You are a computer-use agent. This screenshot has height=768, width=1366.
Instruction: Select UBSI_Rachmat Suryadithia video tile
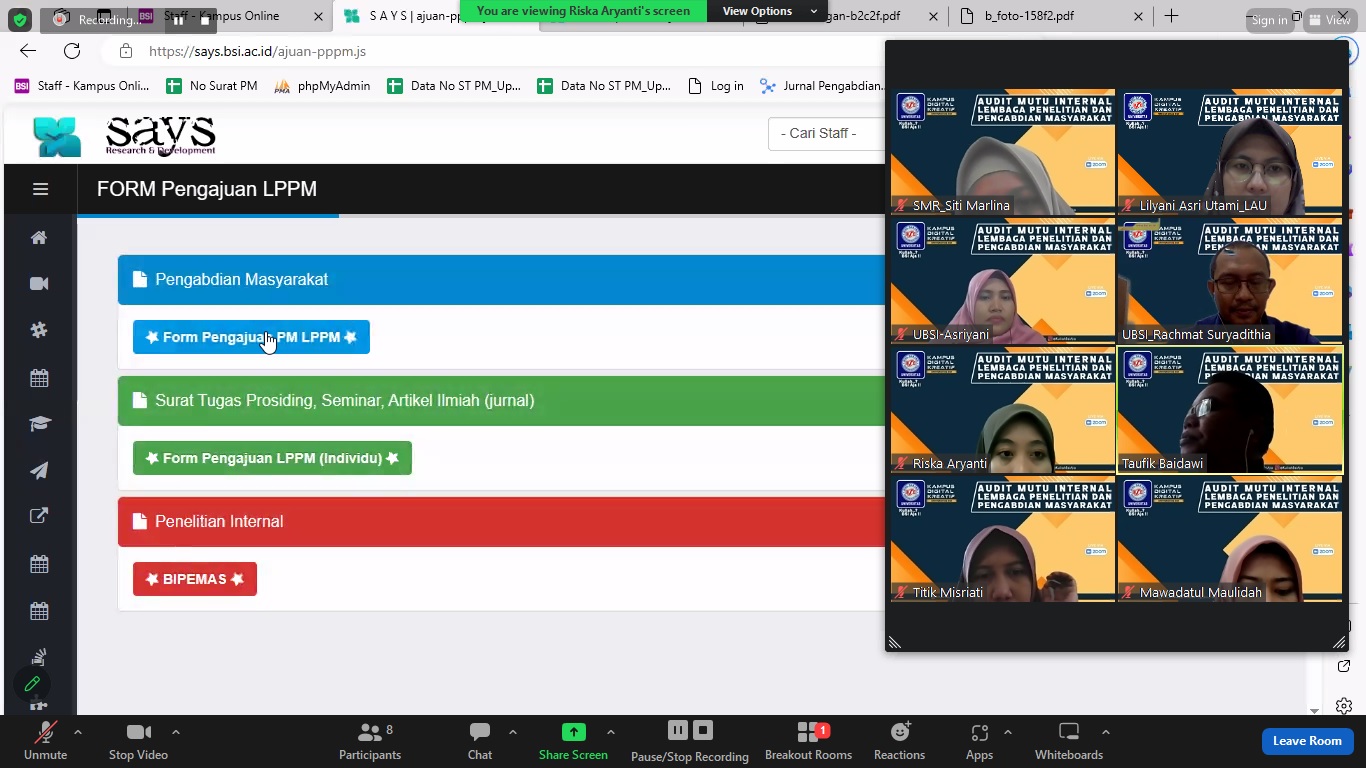(1229, 281)
